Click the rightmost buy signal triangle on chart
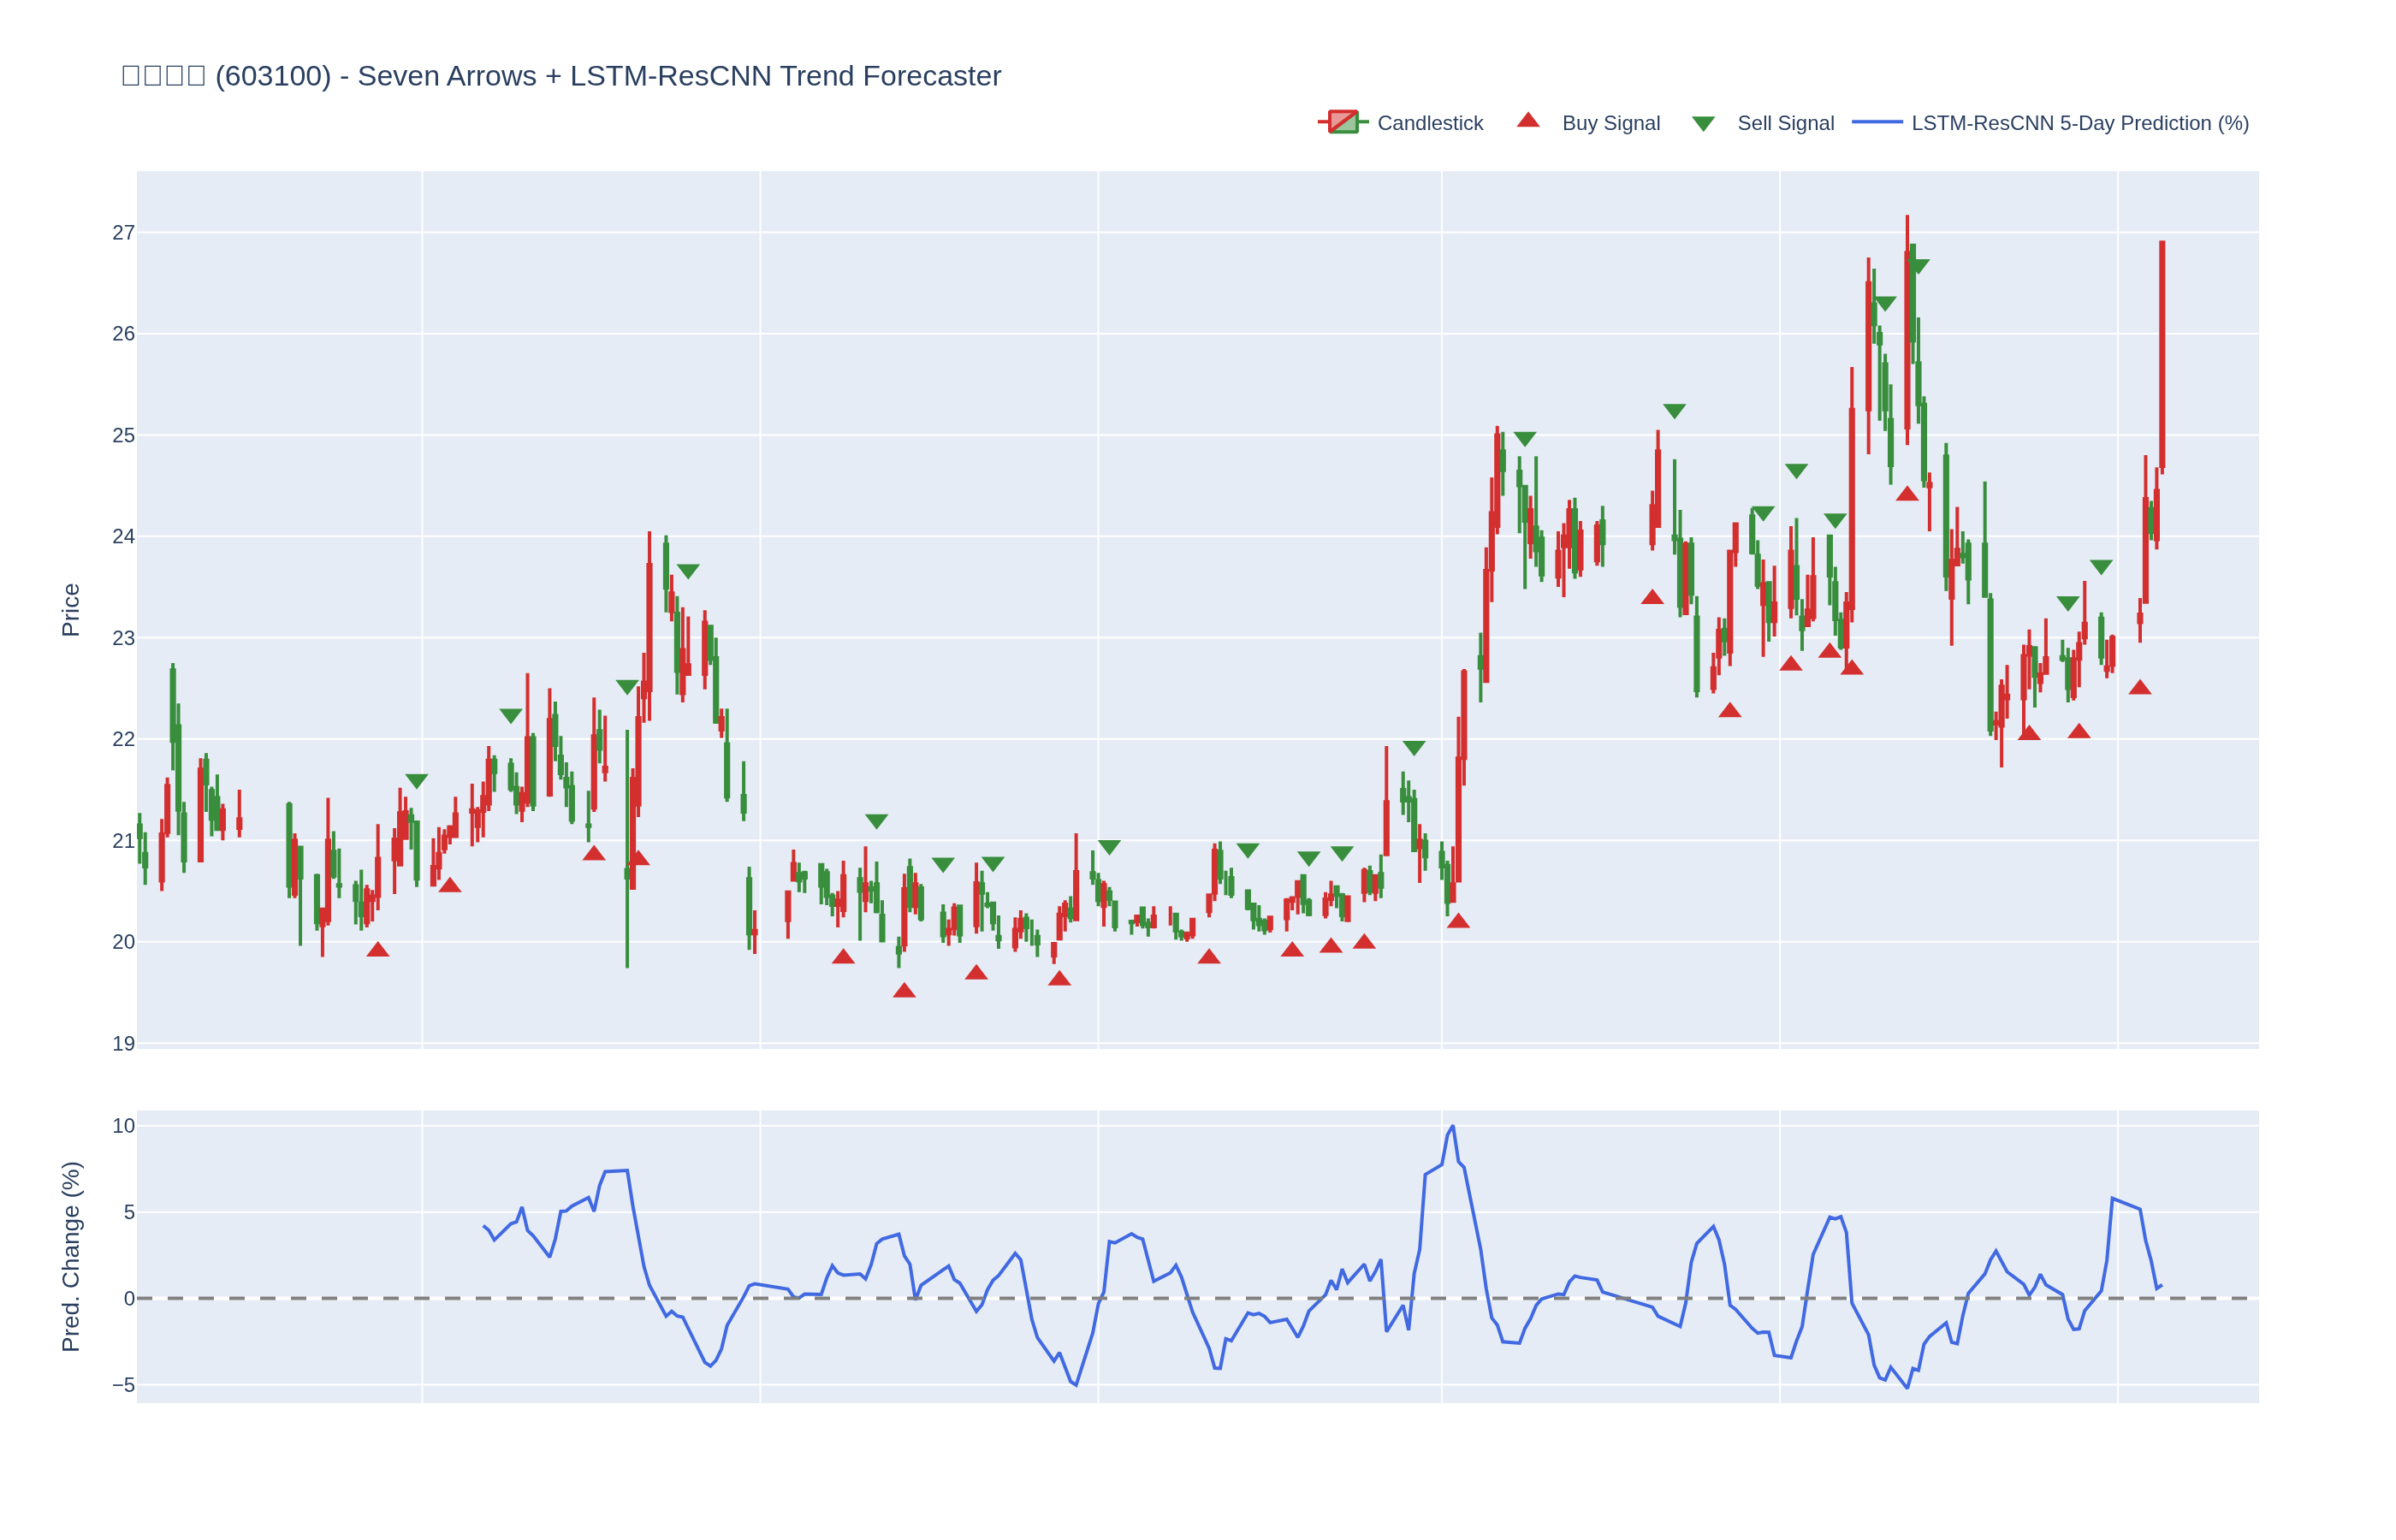The image size is (2396, 1540). pyautogui.click(x=2139, y=688)
